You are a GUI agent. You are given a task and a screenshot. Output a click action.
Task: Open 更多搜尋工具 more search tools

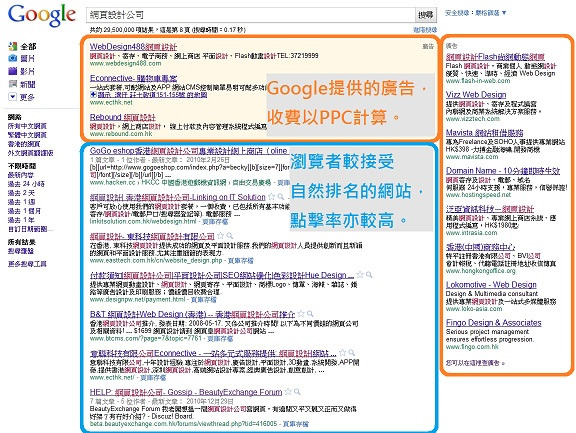pos(27,264)
